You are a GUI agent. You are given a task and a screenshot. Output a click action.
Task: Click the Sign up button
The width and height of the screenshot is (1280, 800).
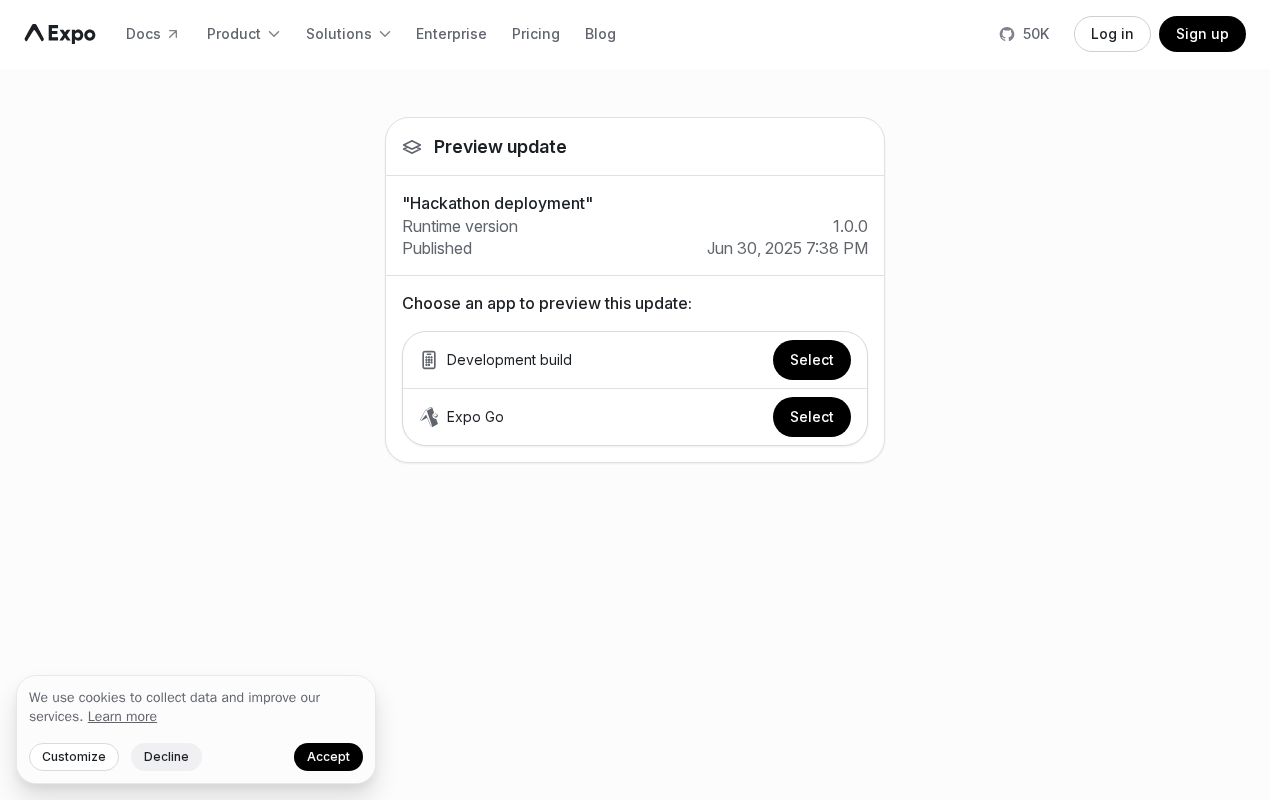1202,34
